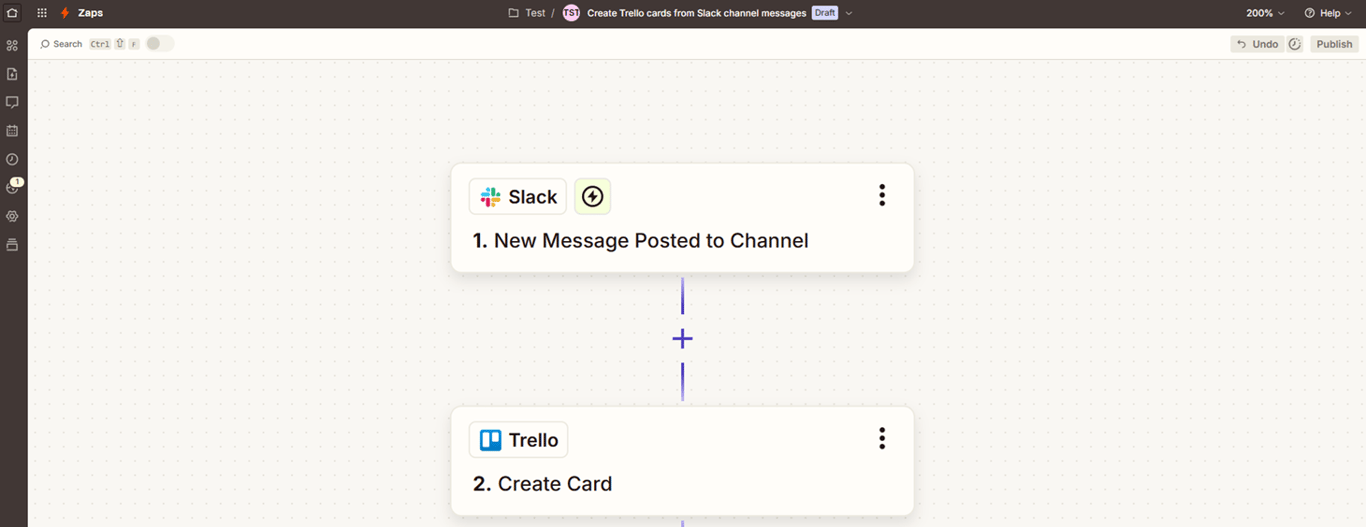This screenshot has height=527, width=1366.
Task: Open the Test folder breadcrumb
Action: pyautogui.click(x=527, y=13)
